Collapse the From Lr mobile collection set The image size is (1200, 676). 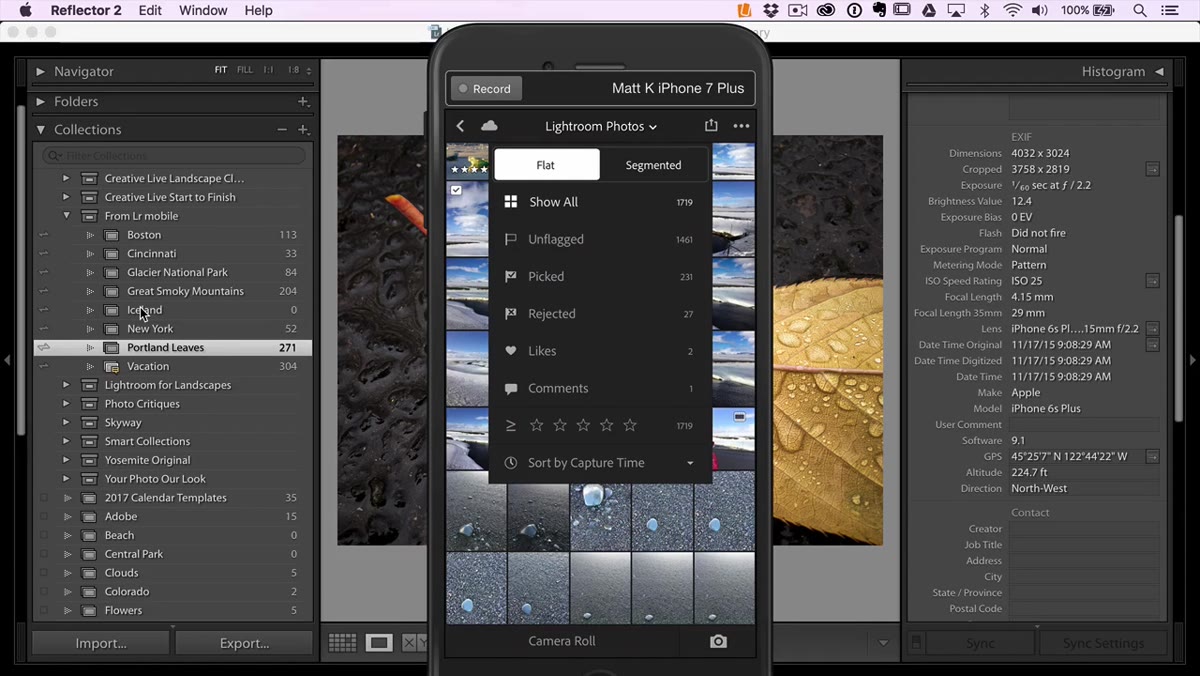(x=66, y=216)
